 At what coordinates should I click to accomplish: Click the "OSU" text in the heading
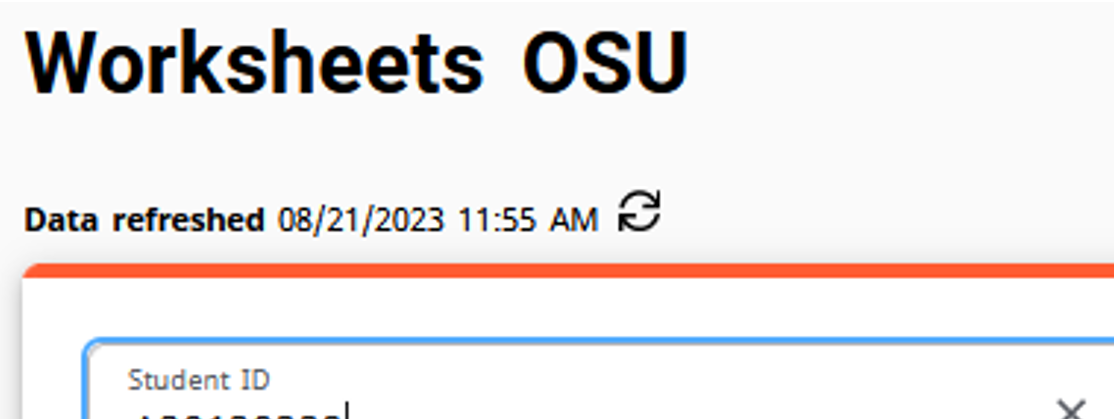point(605,64)
